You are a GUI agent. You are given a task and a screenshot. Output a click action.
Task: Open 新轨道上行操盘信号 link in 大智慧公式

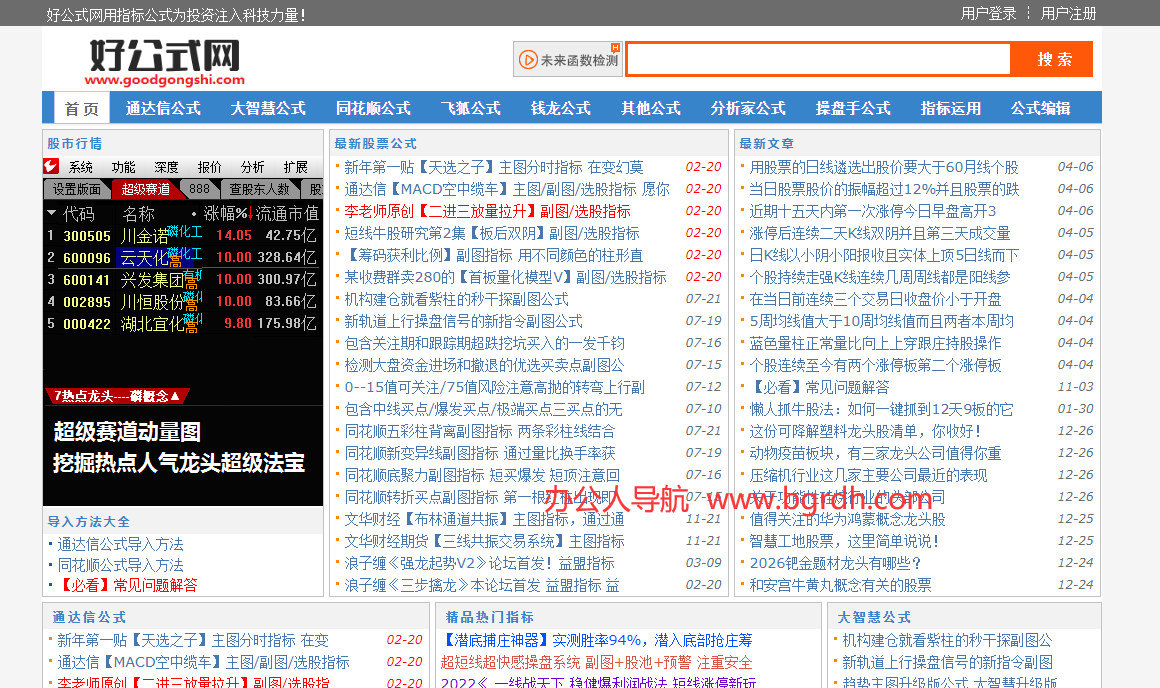point(947,663)
